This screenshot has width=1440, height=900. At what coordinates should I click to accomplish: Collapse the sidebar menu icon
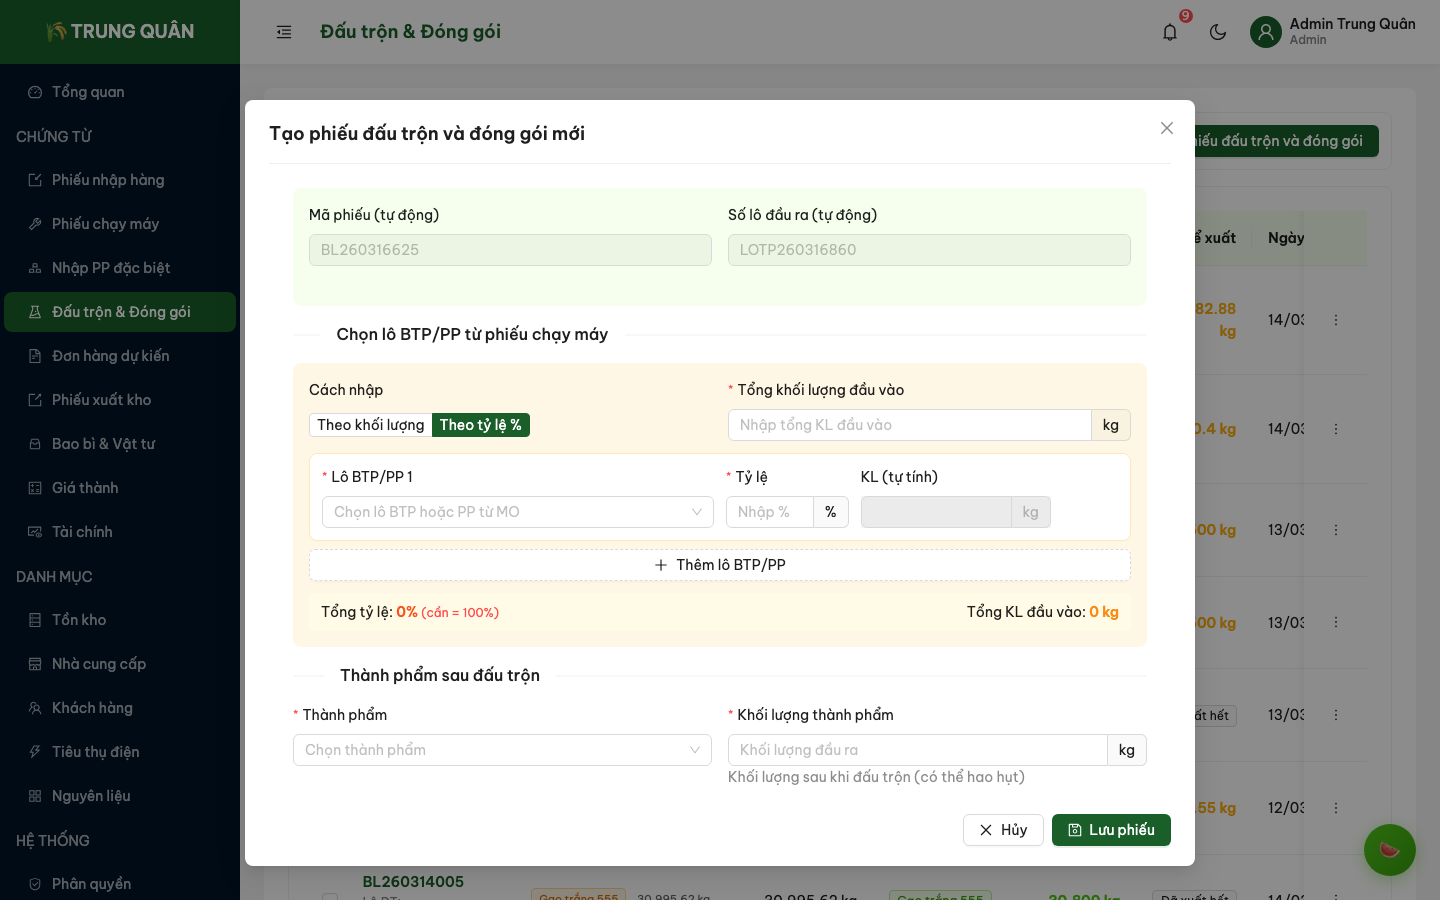(x=284, y=32)
